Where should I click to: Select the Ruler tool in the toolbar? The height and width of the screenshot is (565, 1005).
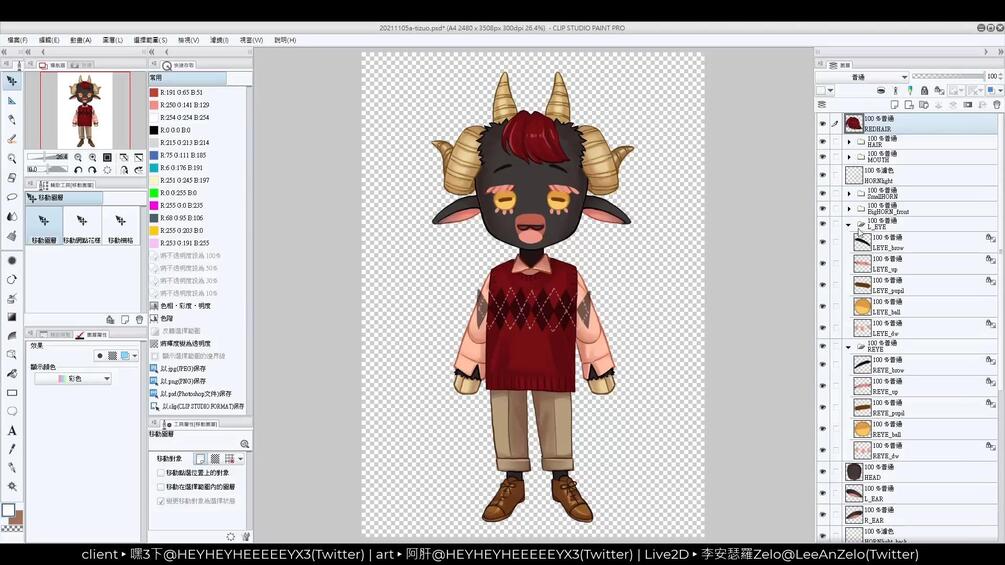pyautogui.click(x=12, y=101)
